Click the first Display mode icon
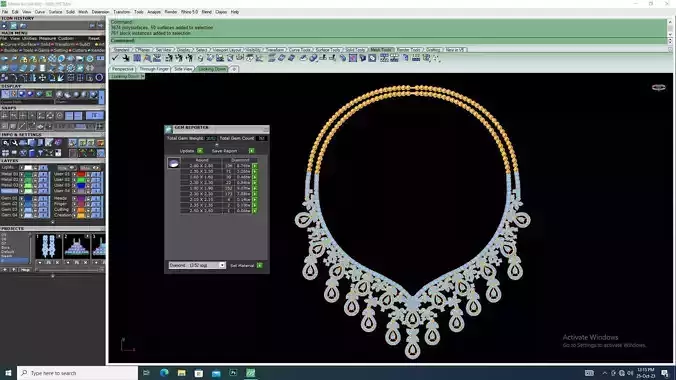Viewport: 676px width, 380px height. [x=5, y=94]
